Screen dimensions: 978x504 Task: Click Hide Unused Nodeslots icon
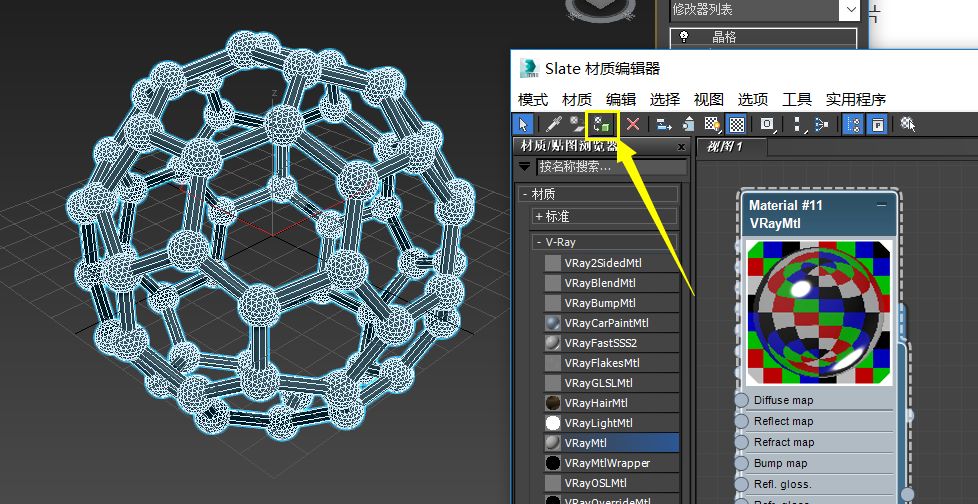pyautogui.click(x=689, y=124)
